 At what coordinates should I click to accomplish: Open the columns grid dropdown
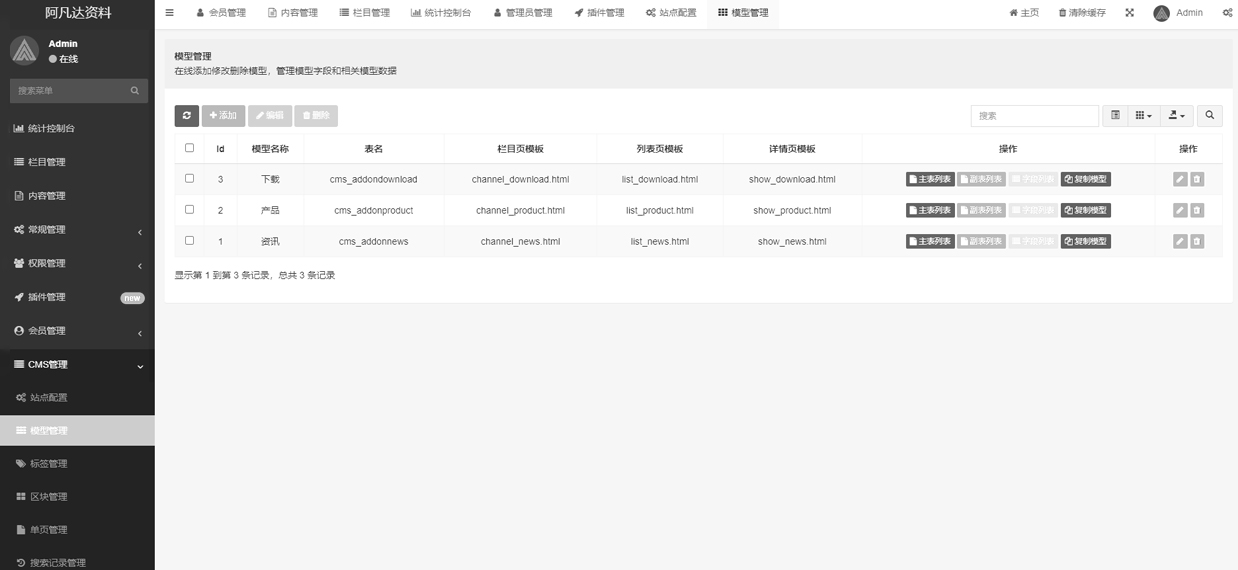pos(1144,116)
